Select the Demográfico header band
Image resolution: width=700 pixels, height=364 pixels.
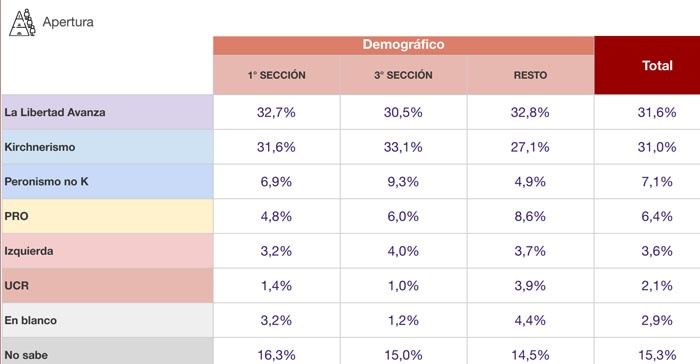tap(404, 45)
